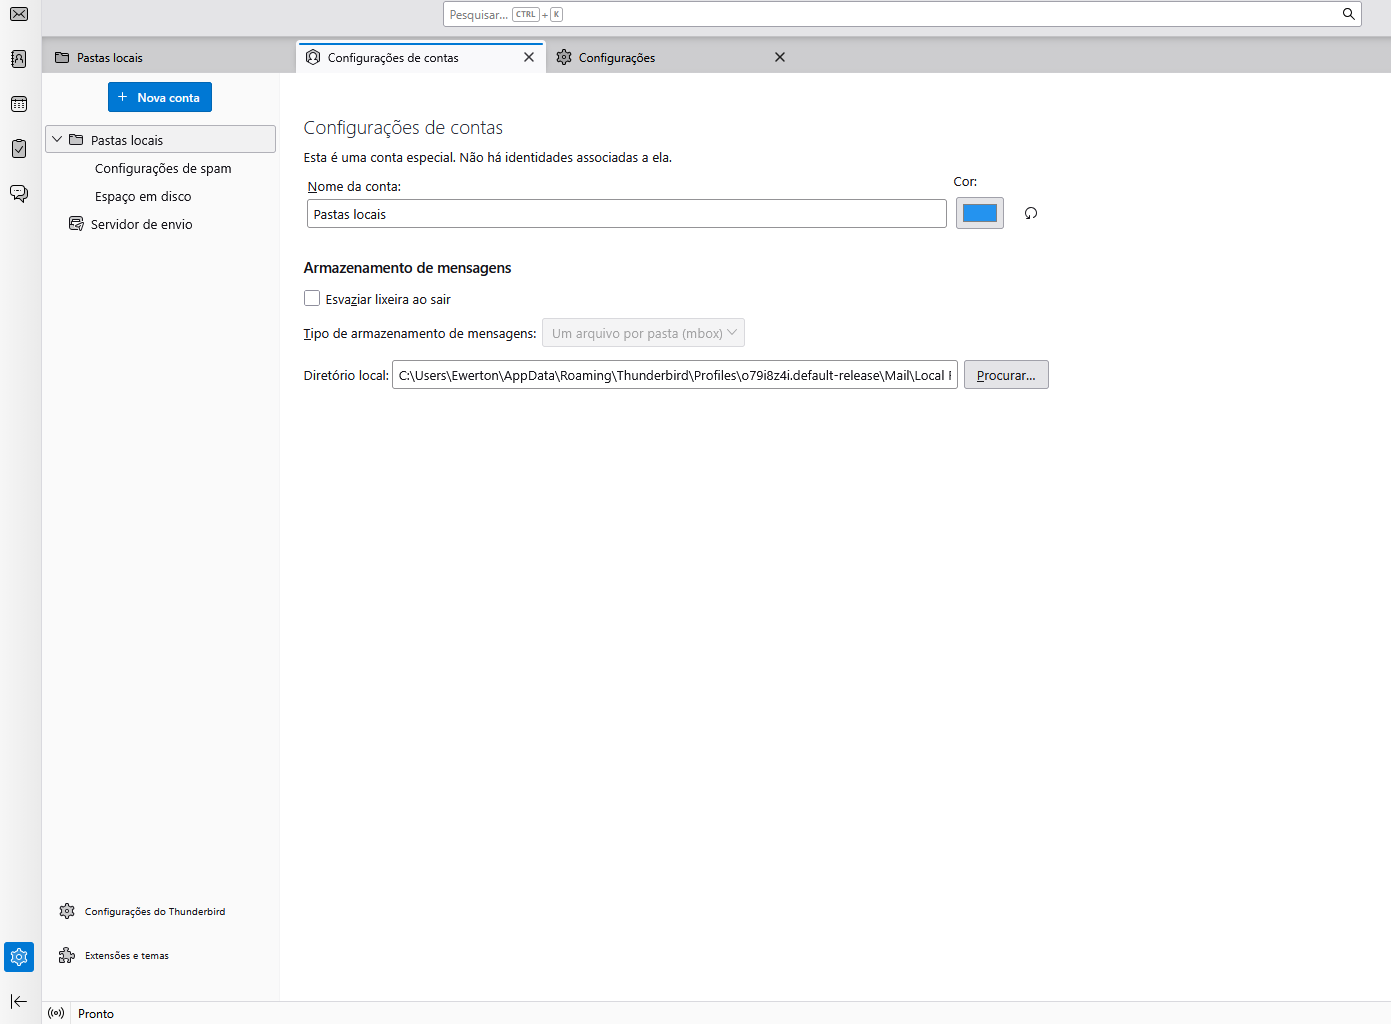This screenshot has height=1024, width=1391.
Task: Open the Address Book icon
Action: click(19, 59)
